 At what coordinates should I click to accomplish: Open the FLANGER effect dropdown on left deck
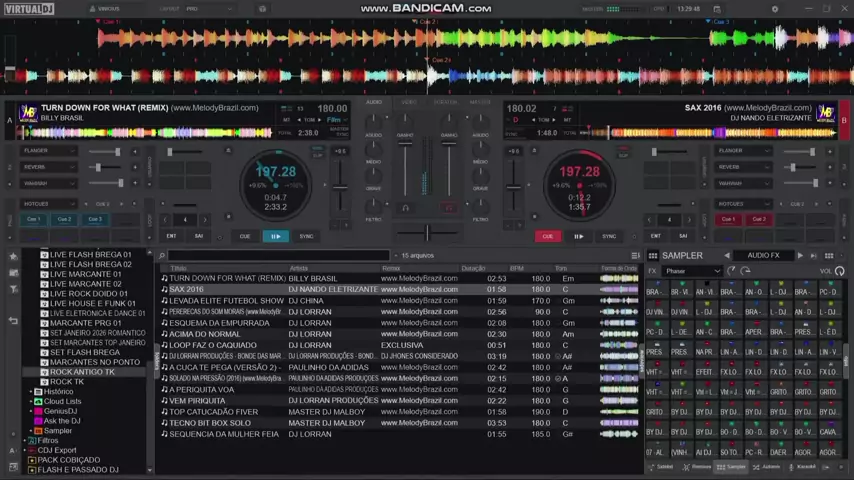(x=47, y=151)
